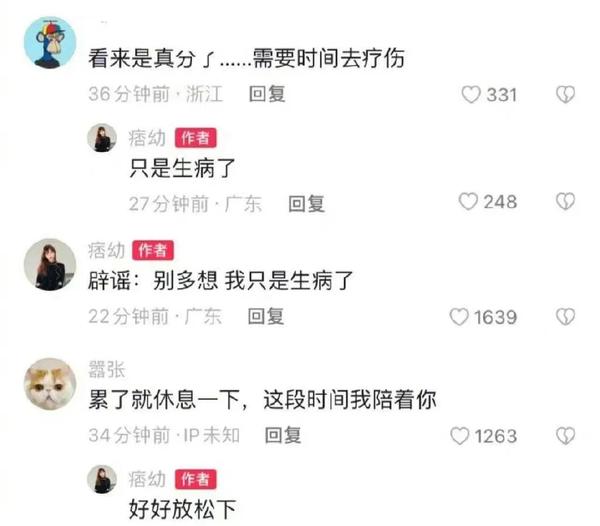
Task: Tap username 嚣张
Action: coord(107,369)
